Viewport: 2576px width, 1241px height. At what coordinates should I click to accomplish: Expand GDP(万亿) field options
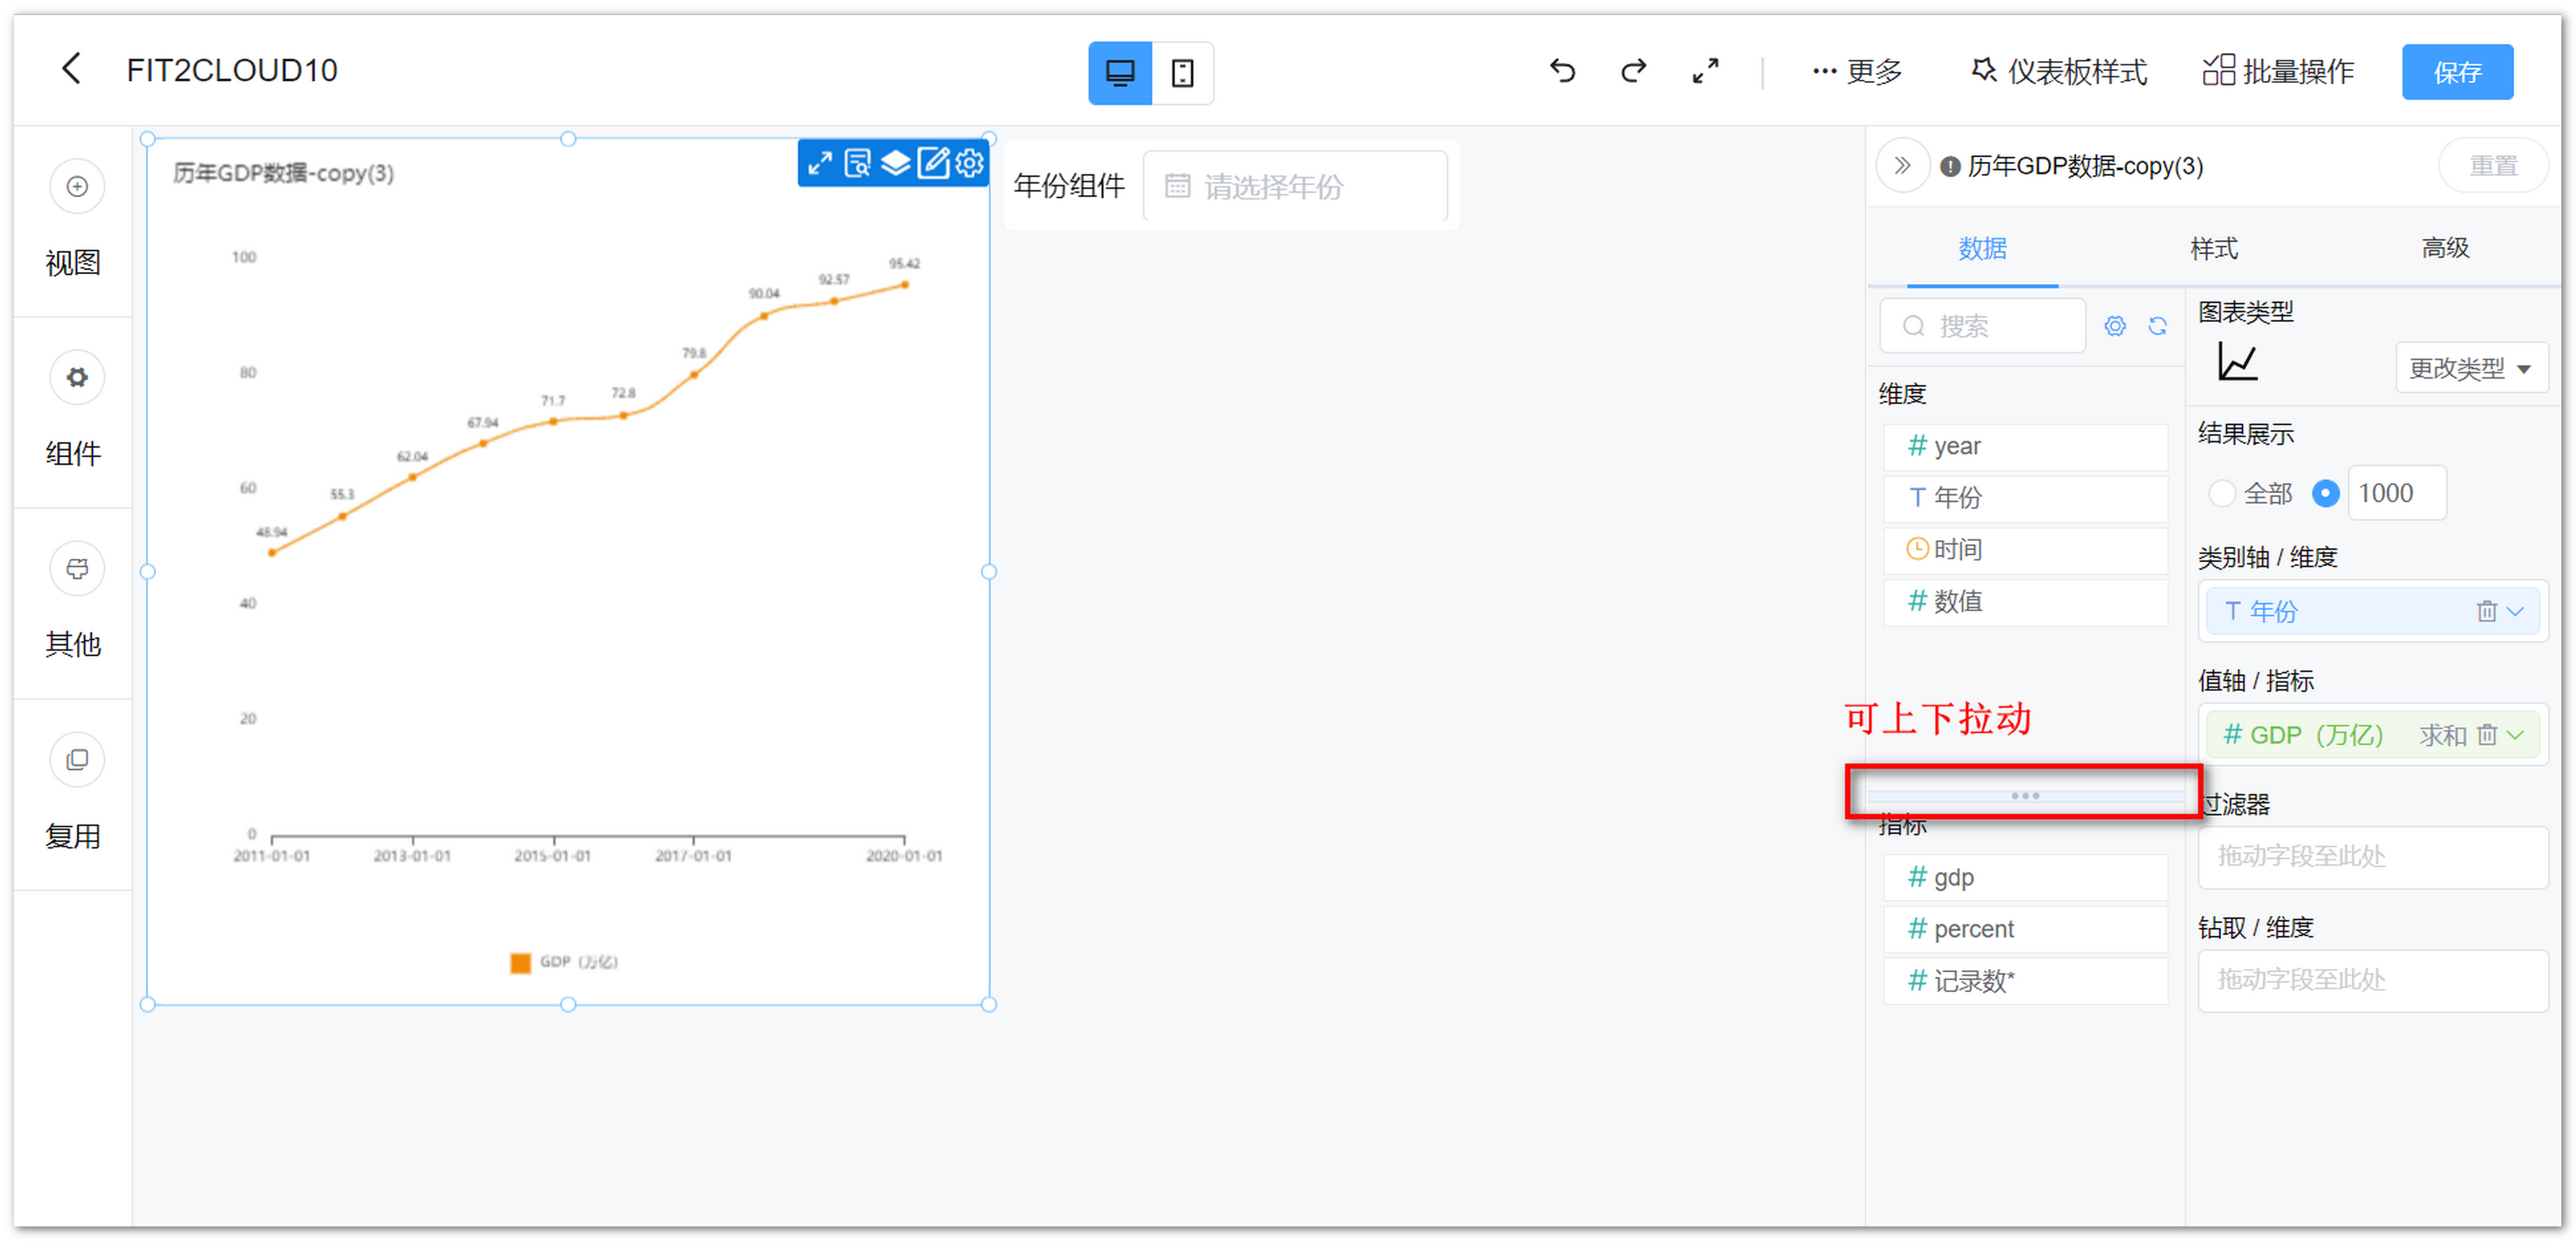point(2515,736)
